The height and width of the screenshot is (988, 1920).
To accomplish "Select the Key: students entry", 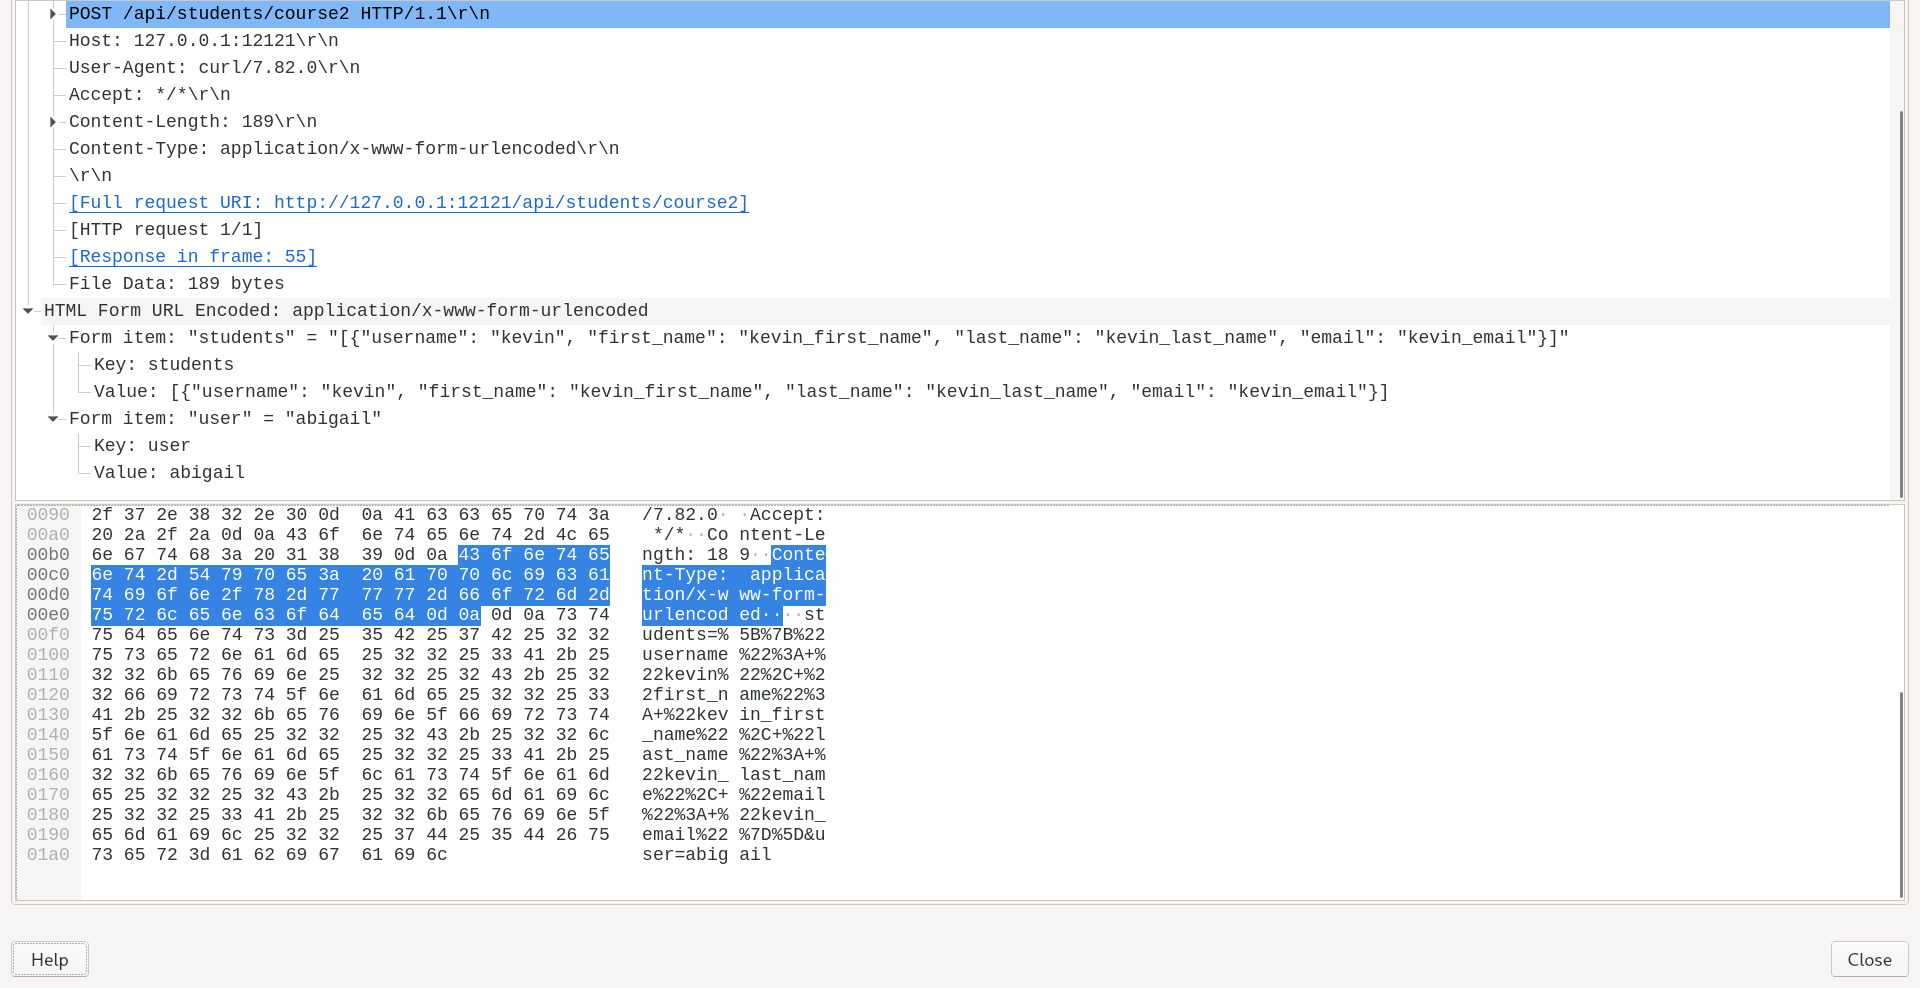I will 163,364.
